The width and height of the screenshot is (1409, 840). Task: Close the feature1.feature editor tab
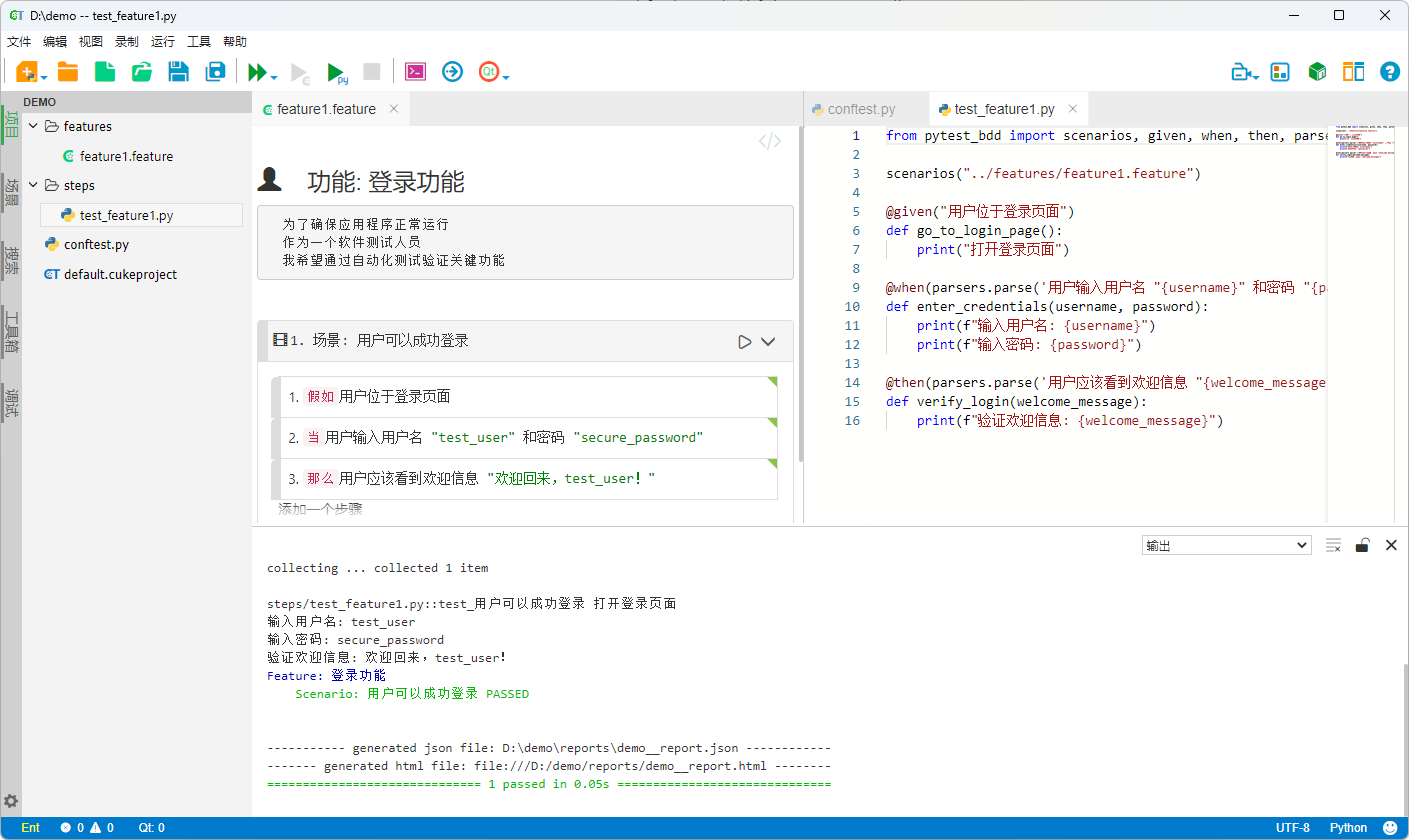(x=394, y=109)
